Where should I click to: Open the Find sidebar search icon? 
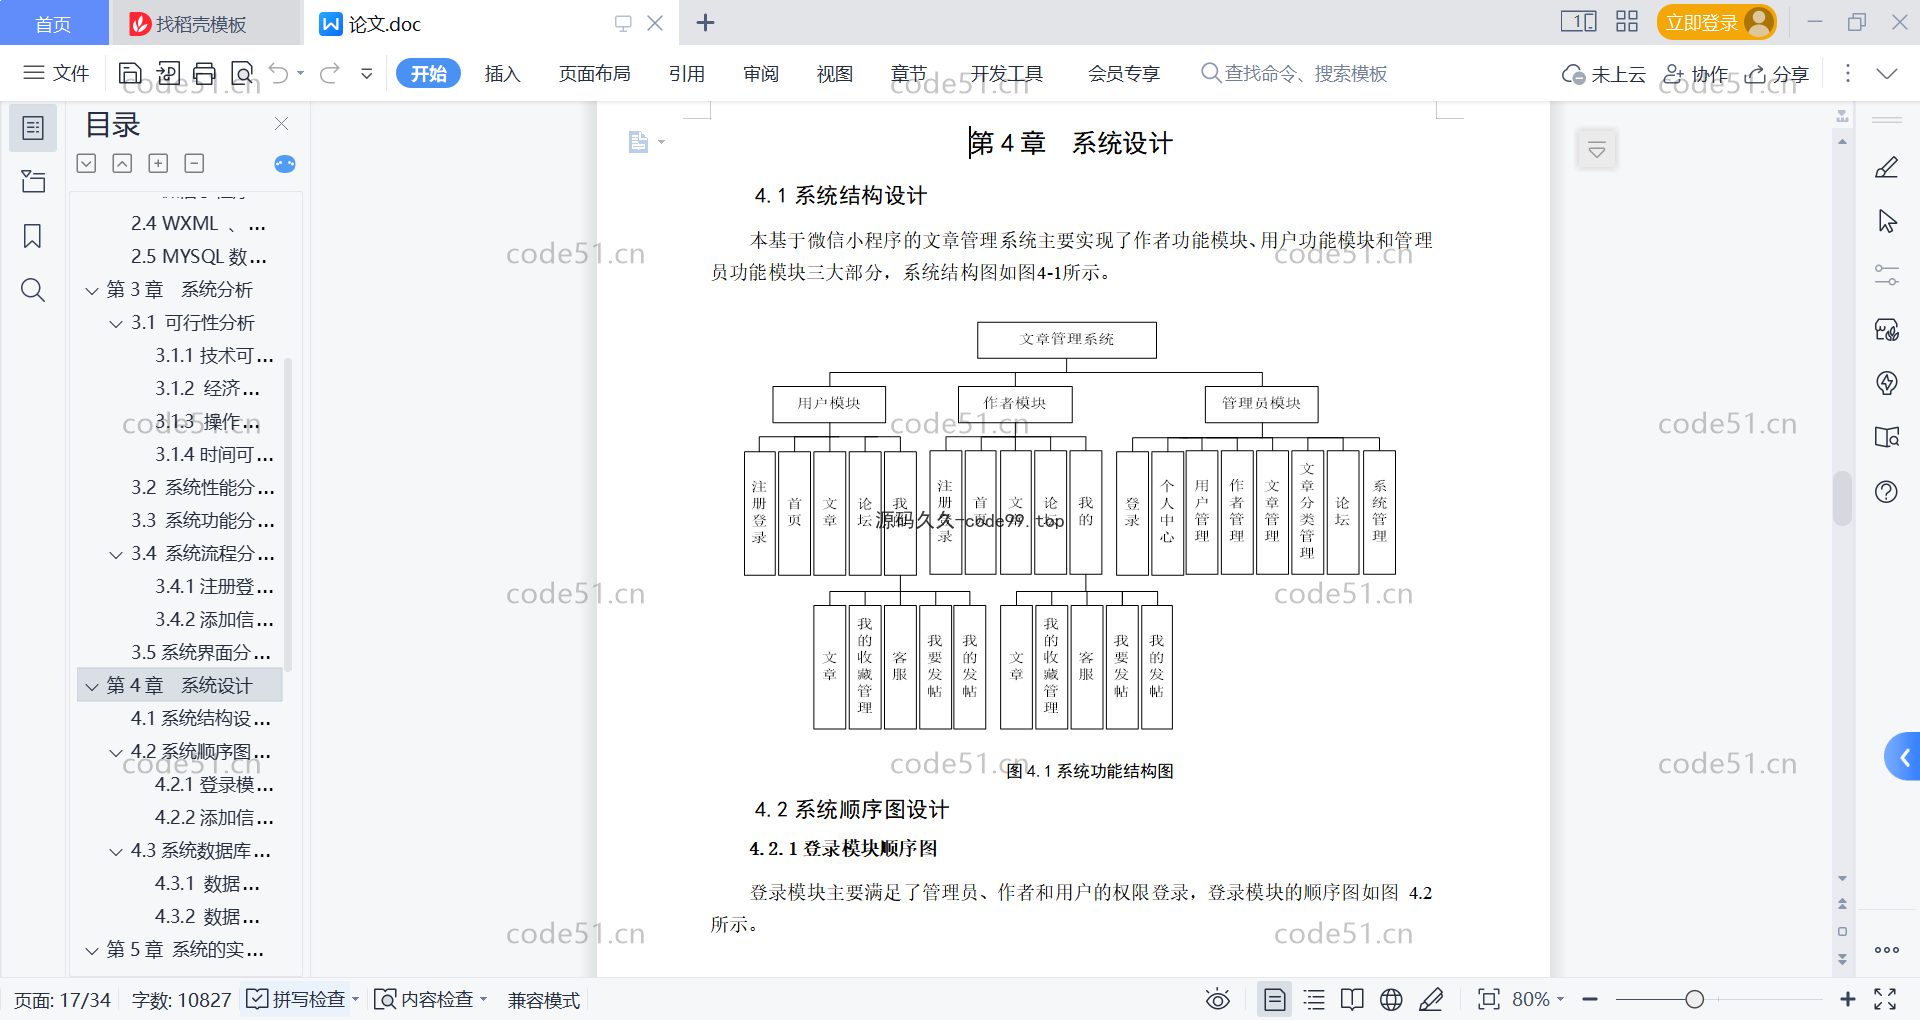coord(33,290)
